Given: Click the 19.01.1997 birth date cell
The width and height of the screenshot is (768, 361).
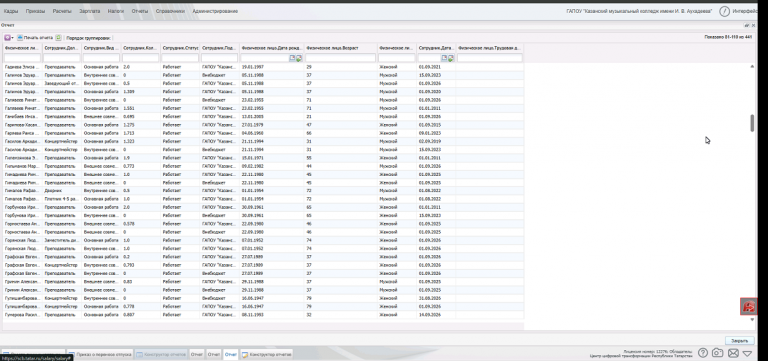Looking at the screenshot, I should click(x=272, y=66).
